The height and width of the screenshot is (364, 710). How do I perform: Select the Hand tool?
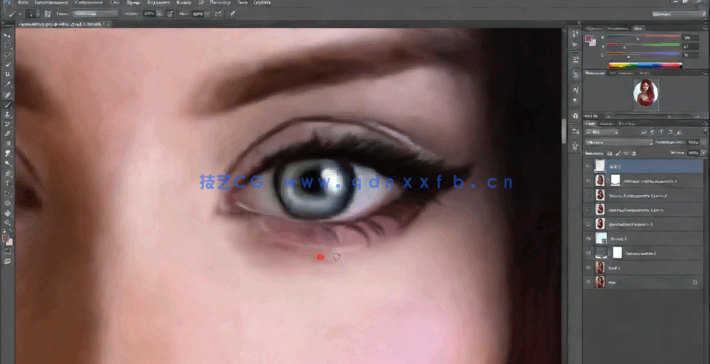[x=8, y=213]
